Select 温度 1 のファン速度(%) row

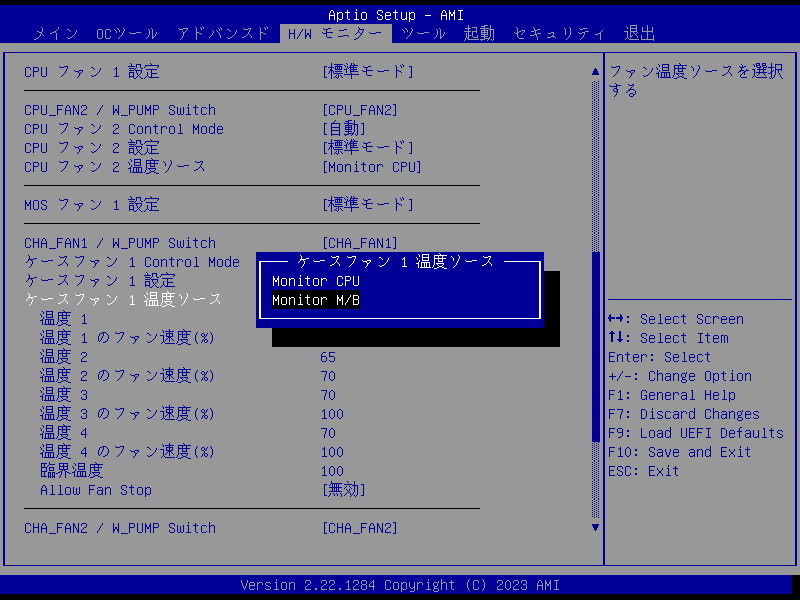point(127,338)
